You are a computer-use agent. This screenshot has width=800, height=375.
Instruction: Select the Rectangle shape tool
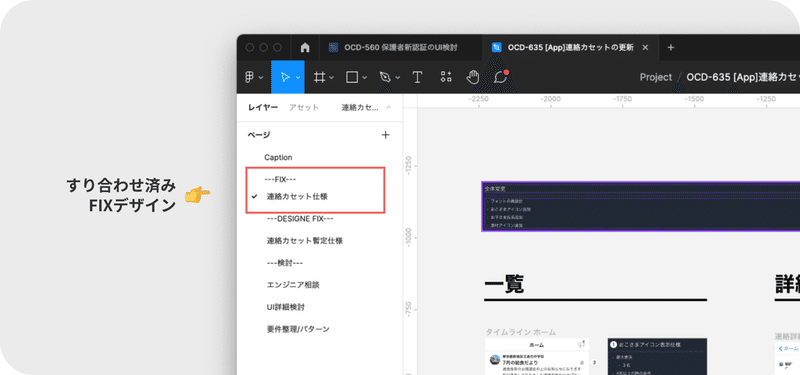[x=352, y=77]
